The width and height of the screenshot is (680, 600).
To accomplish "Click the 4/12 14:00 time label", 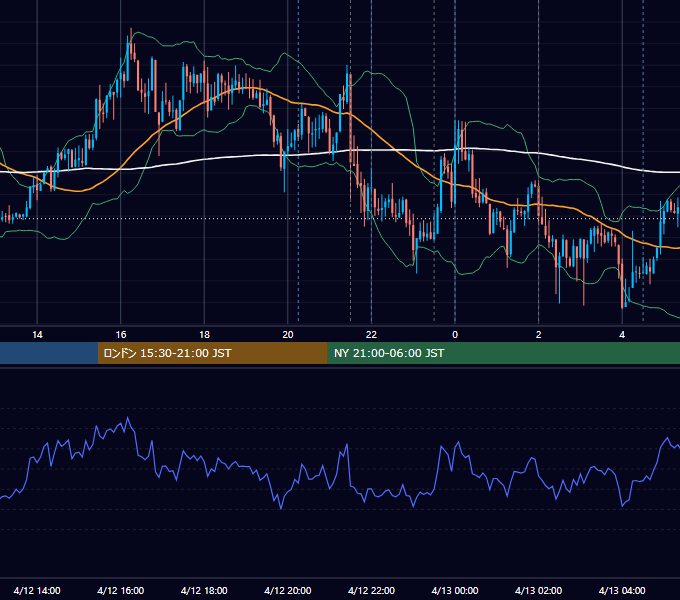I will [37, 590].
